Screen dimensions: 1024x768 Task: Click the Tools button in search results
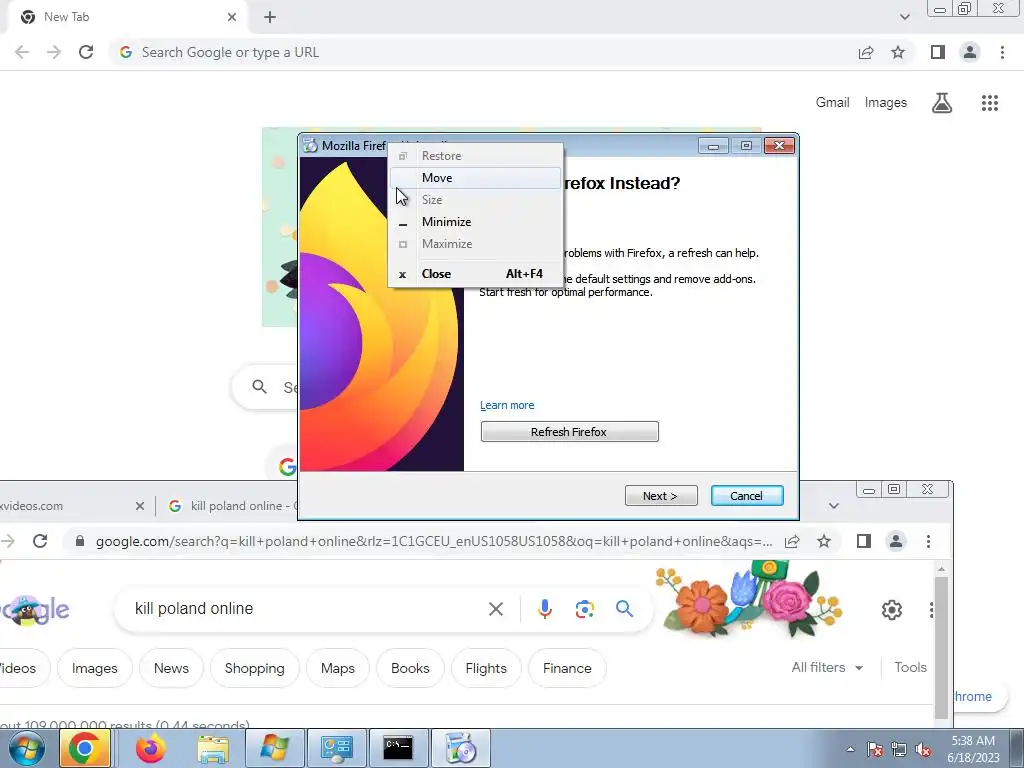tap(910, 667)
